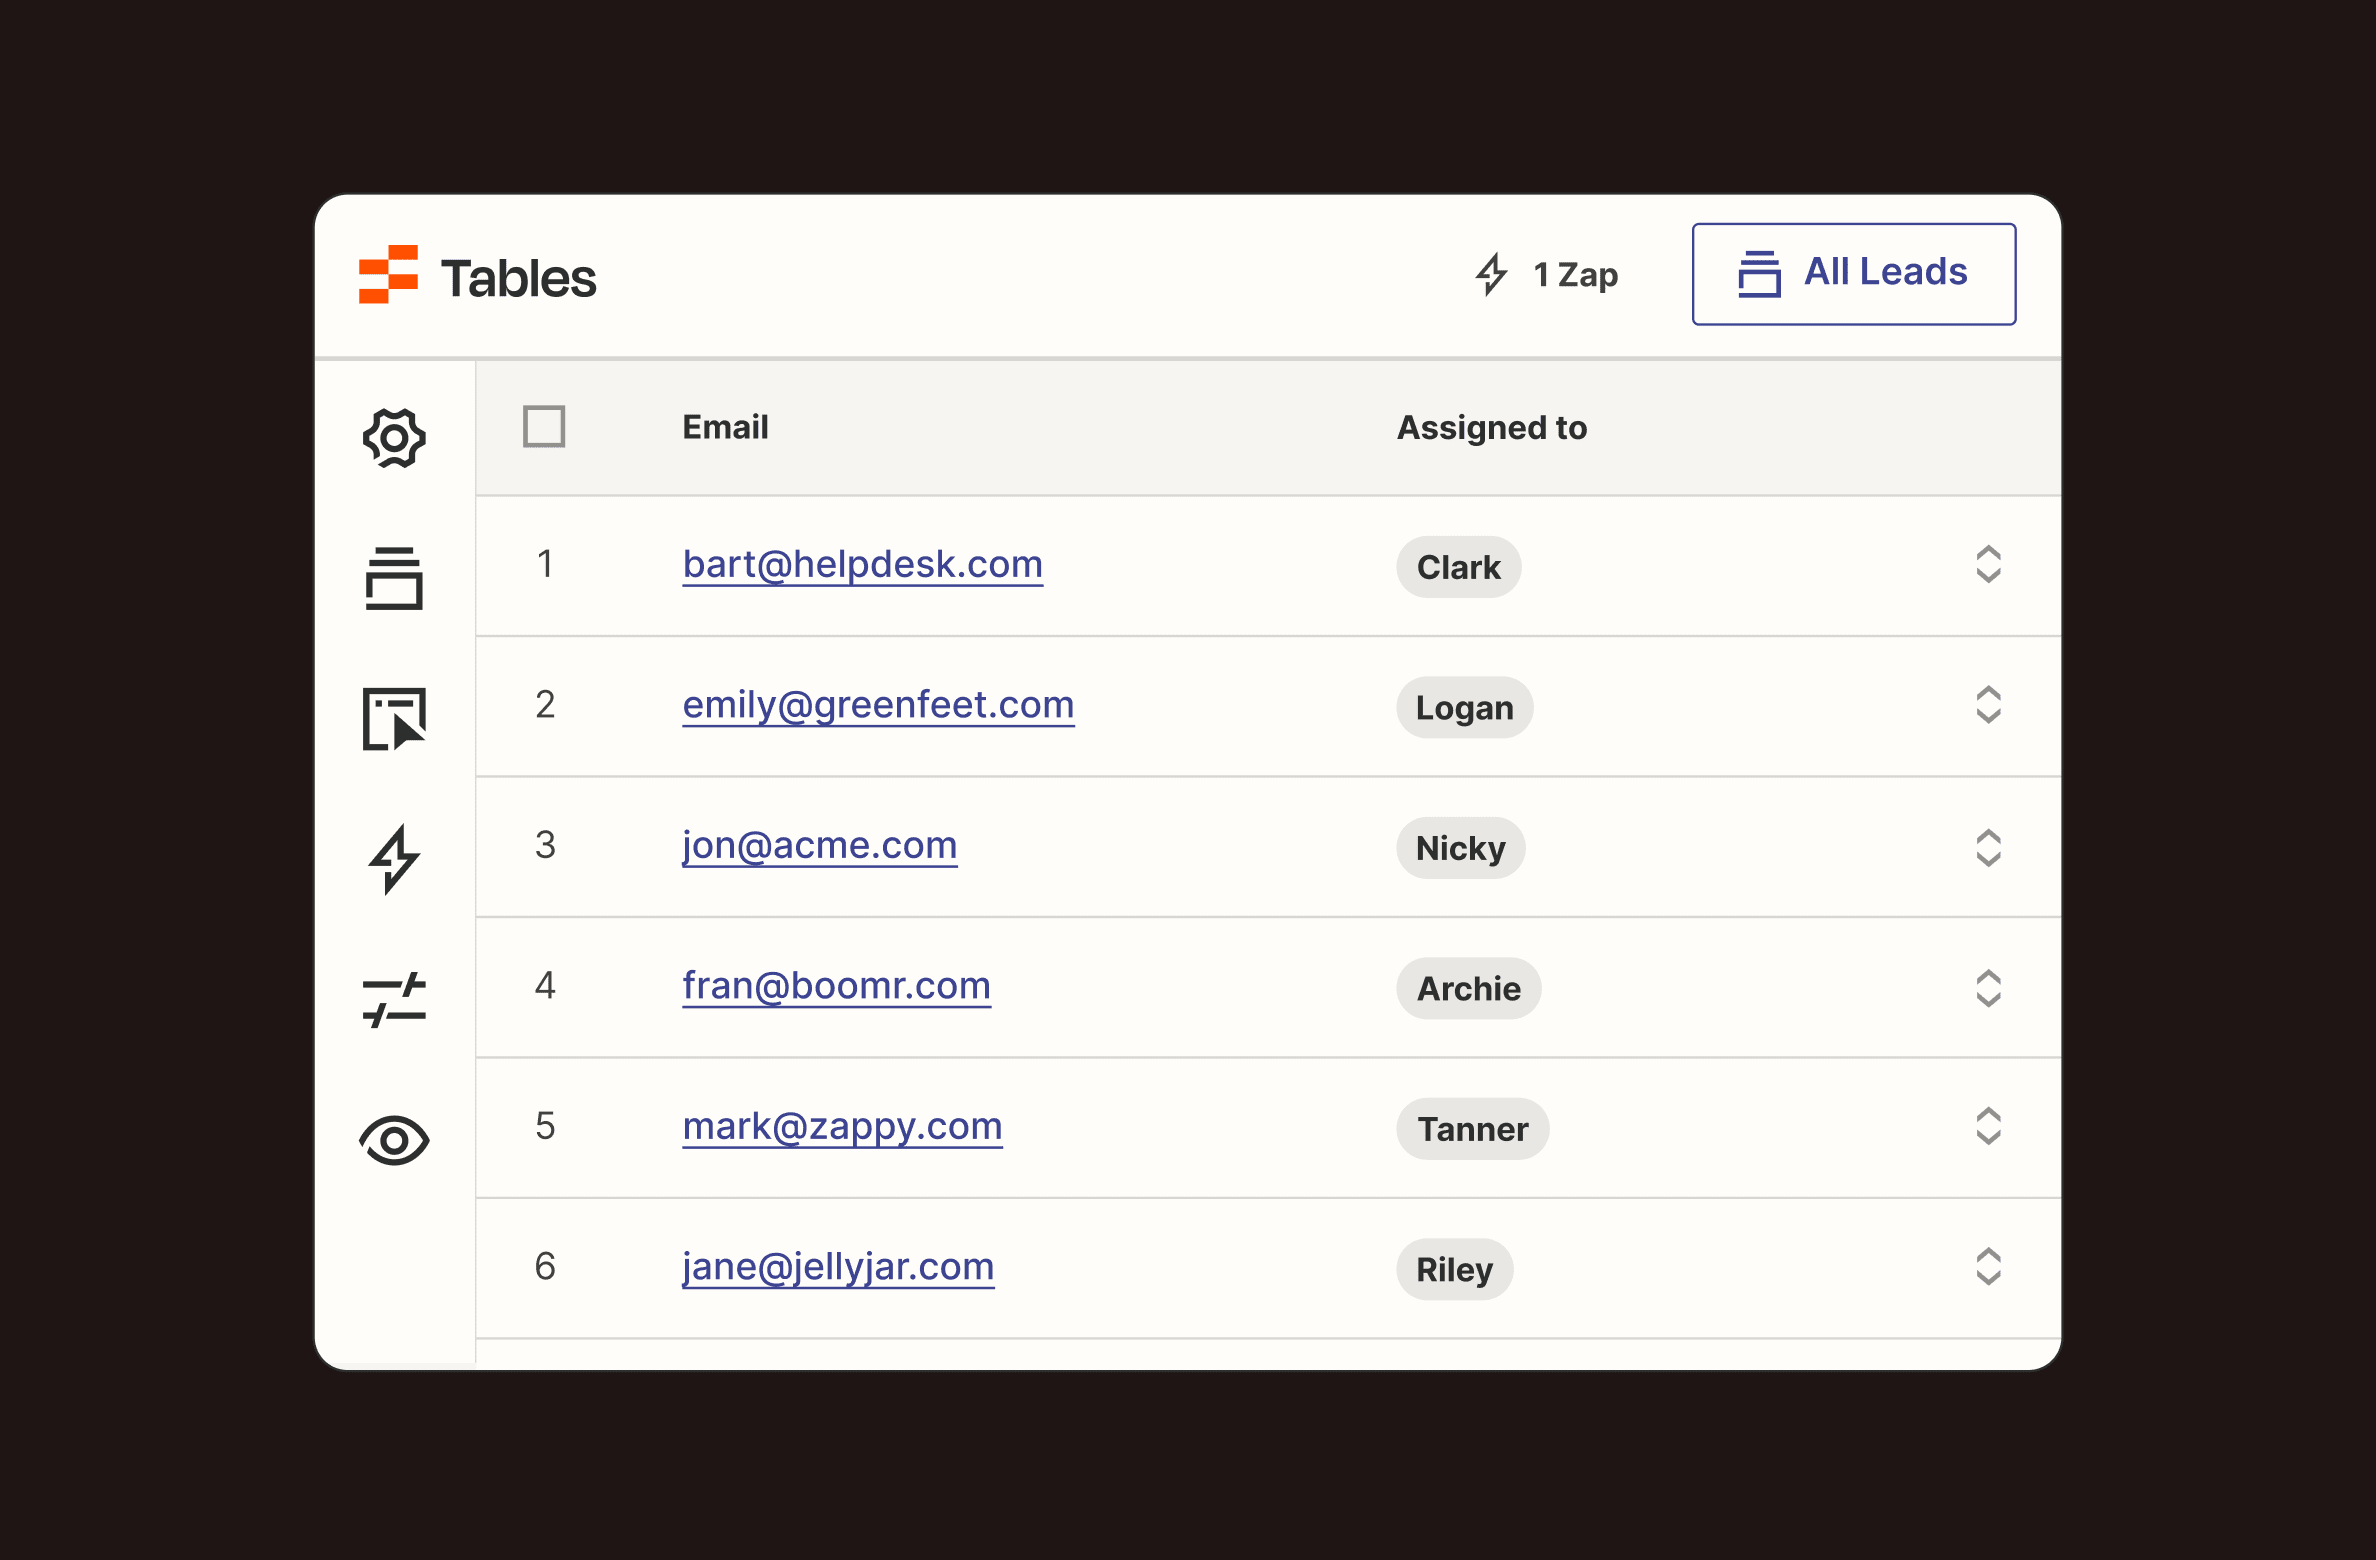Click the lightning bolt Zaps sidebar icon
This screenshot has height=1560, width=2376.
pos(394,858)
